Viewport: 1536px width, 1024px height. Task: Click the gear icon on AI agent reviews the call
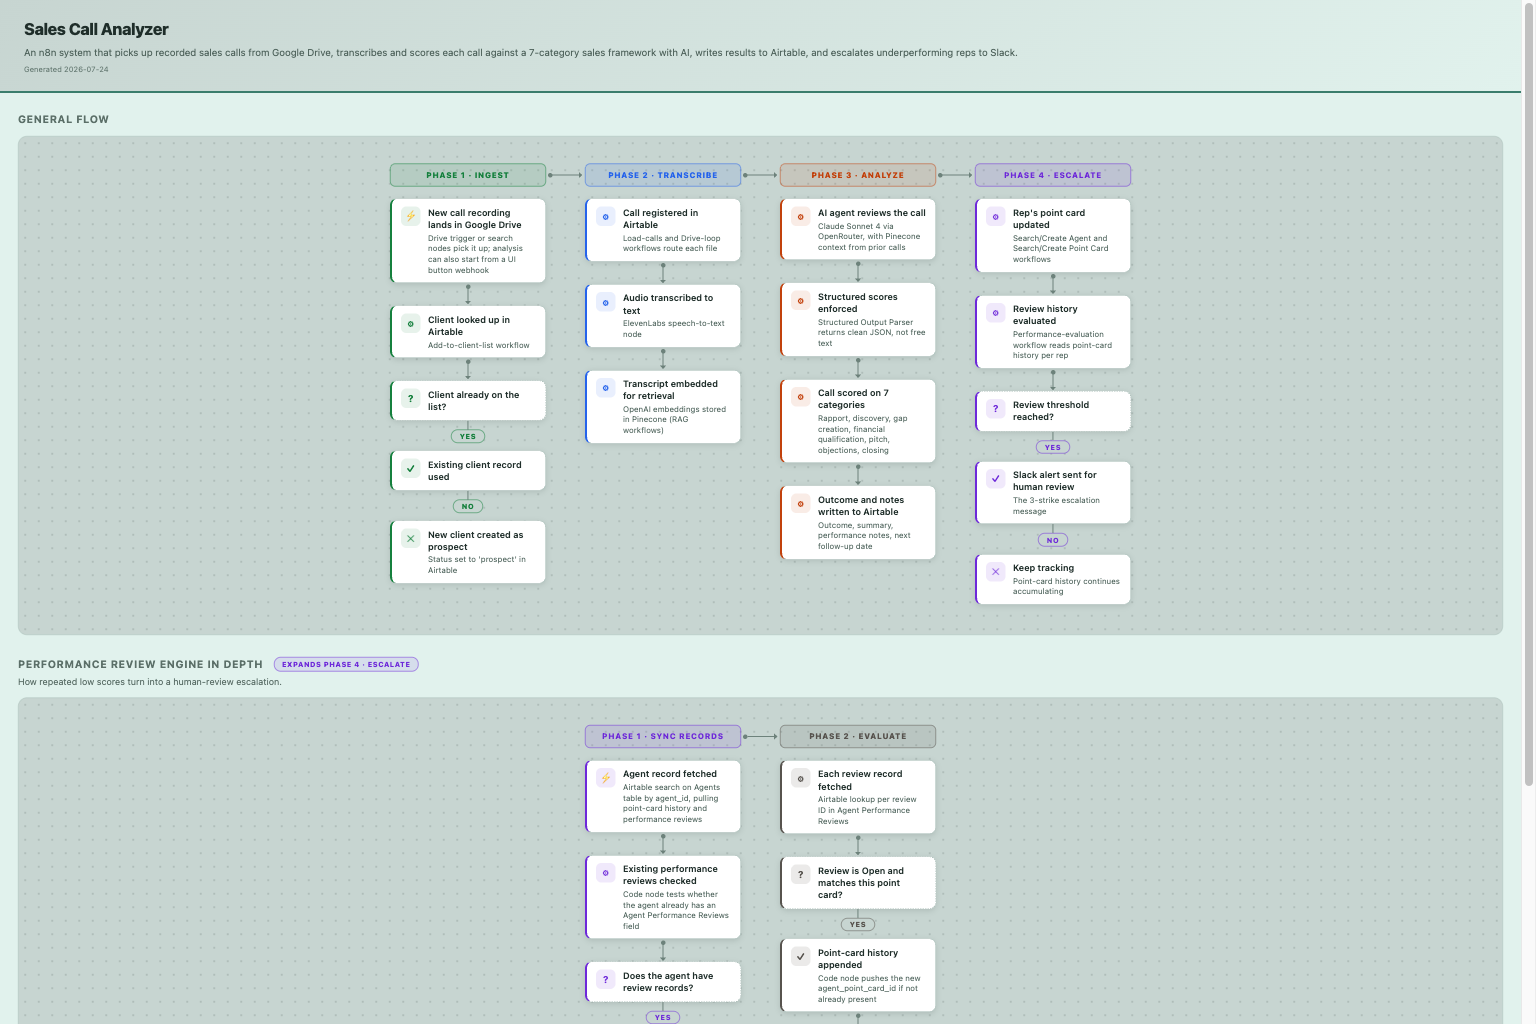tap(800, 216)
